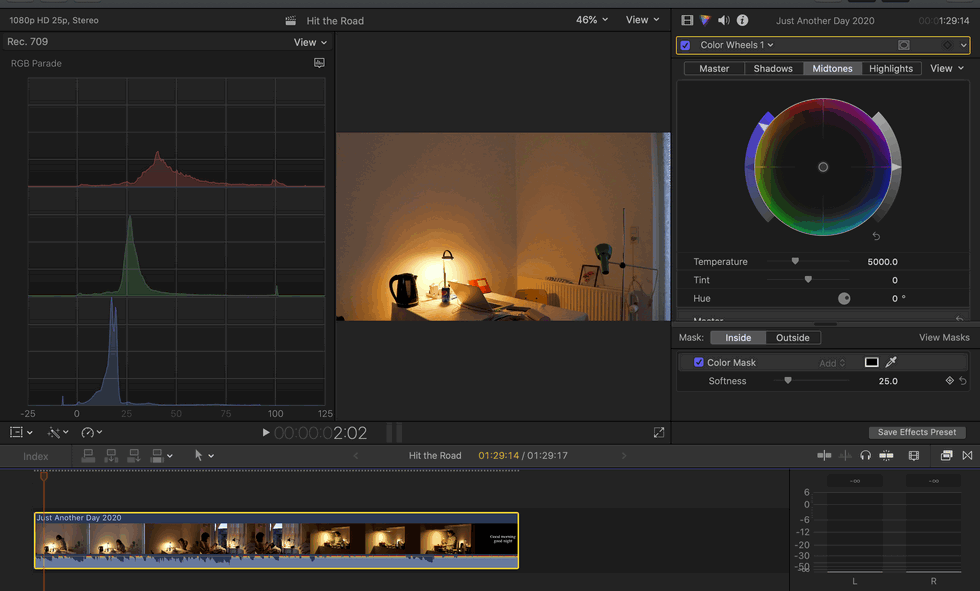Click the project clapperboard icon
Viewport: 980px width, 591px height.
pos(291,21)
